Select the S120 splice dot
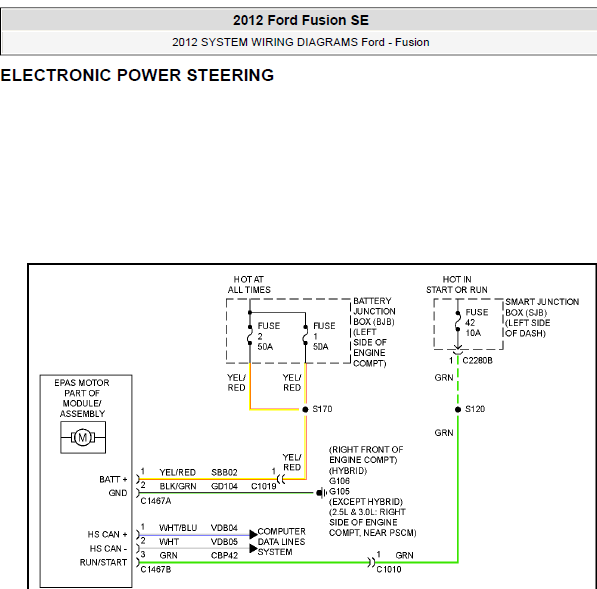The width and height of the screenshot is (597, 589). pos(458,409)
